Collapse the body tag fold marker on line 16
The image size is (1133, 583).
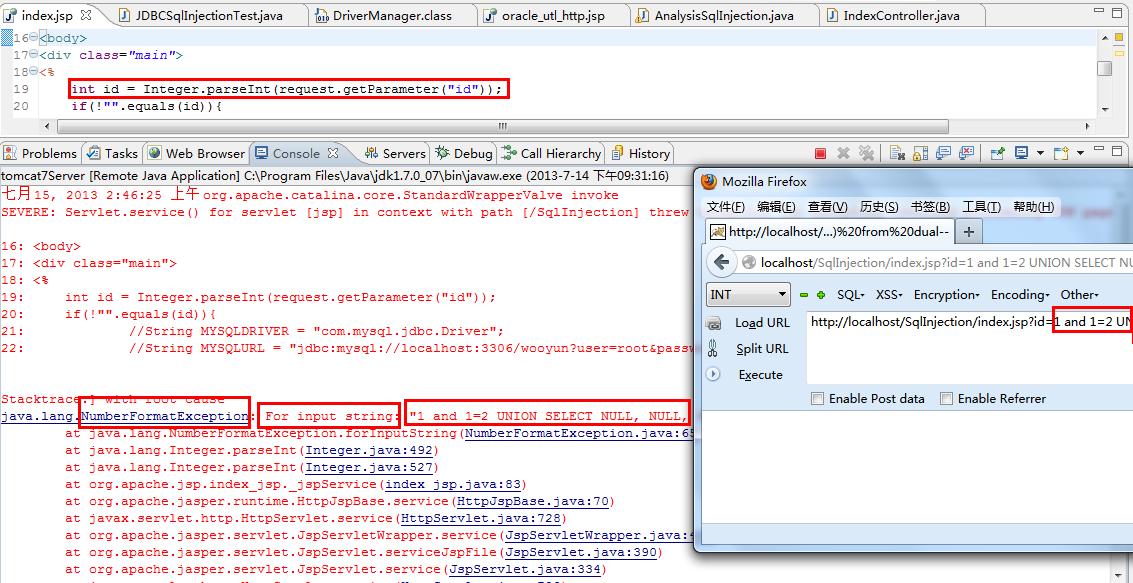[34, 38]
